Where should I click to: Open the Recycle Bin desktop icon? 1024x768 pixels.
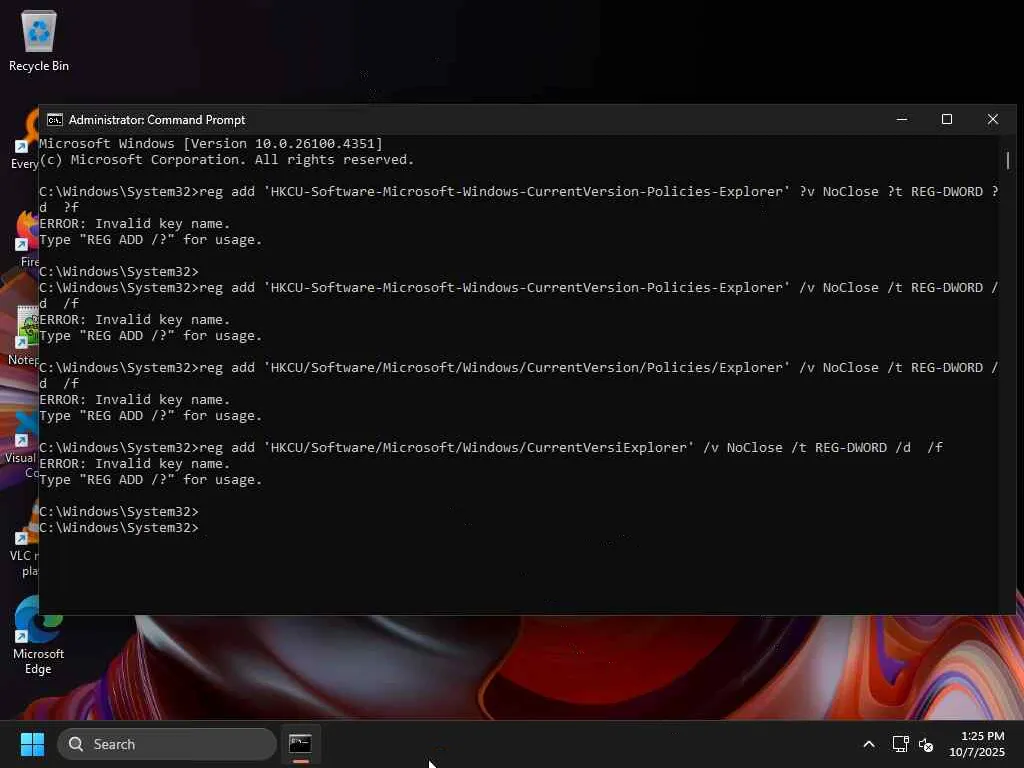point(39,40)
